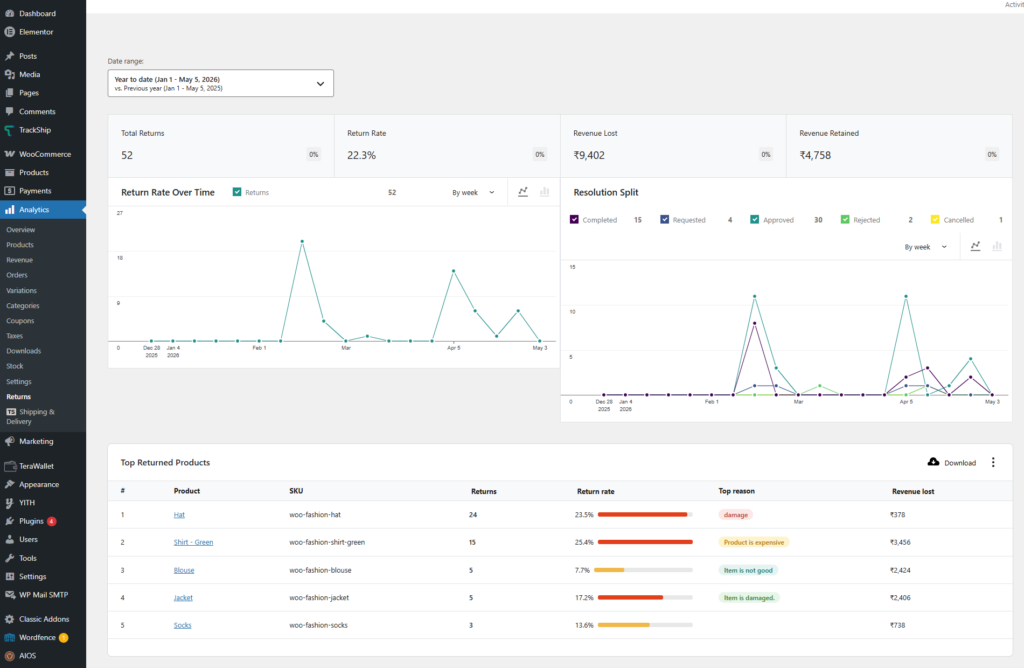
Task: Open the Variations analytics submenu
Action: [x=22, y=291]
